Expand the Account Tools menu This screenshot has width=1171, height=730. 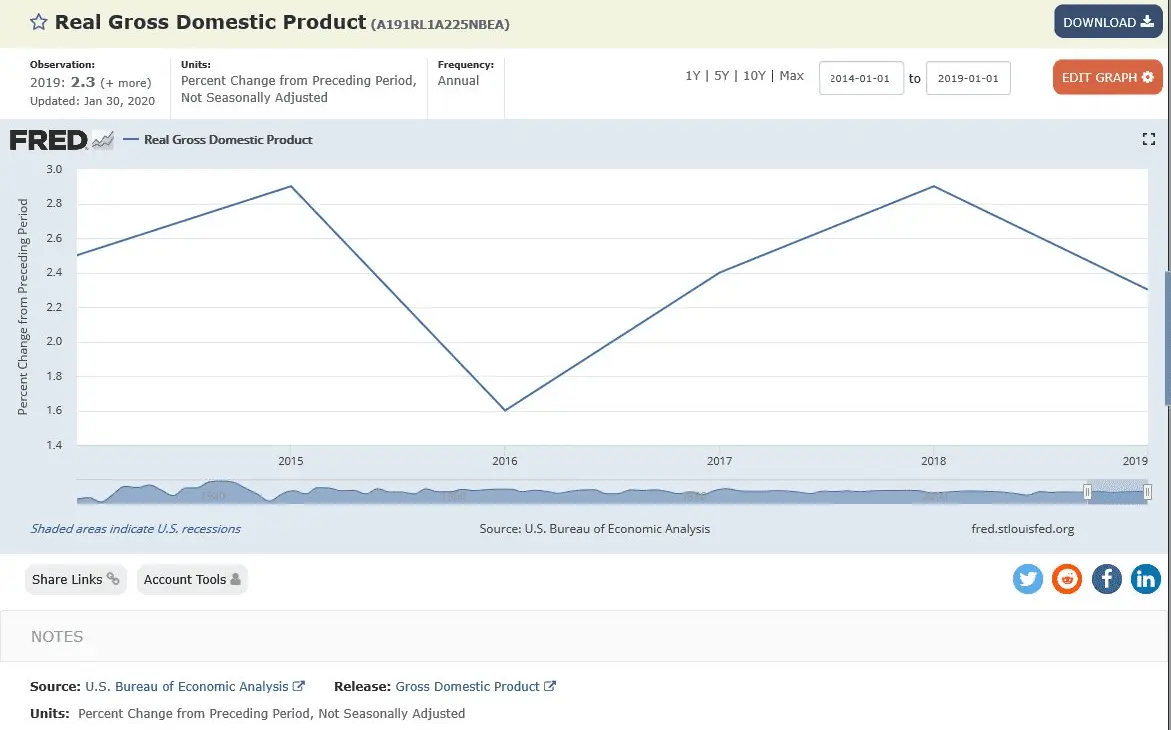pyautogui.click(x=192, y=579)
